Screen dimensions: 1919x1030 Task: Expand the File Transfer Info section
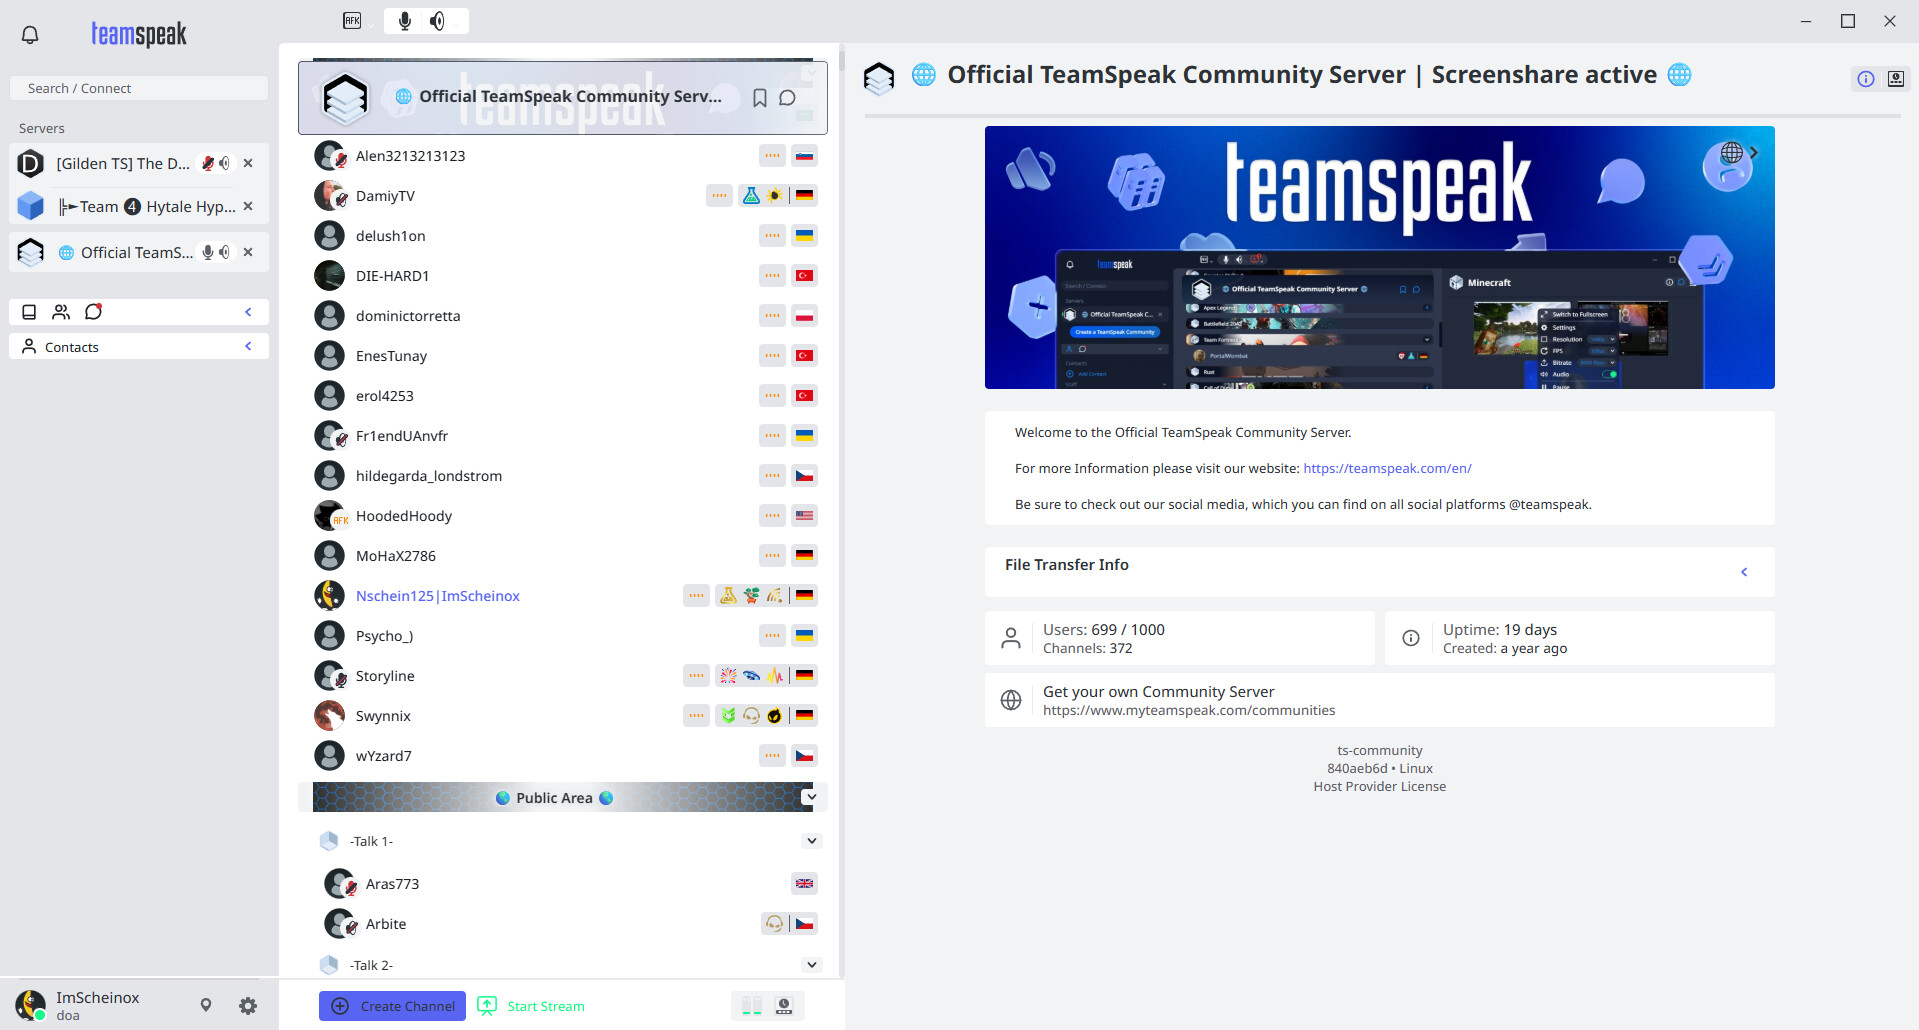tap(1744, 572)
